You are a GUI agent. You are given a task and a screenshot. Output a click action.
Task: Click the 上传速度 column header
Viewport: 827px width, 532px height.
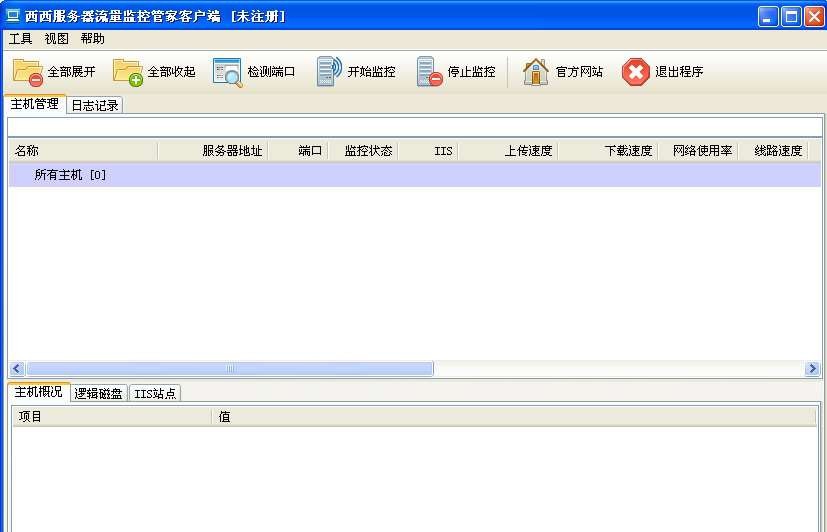[x=507, y=151]
